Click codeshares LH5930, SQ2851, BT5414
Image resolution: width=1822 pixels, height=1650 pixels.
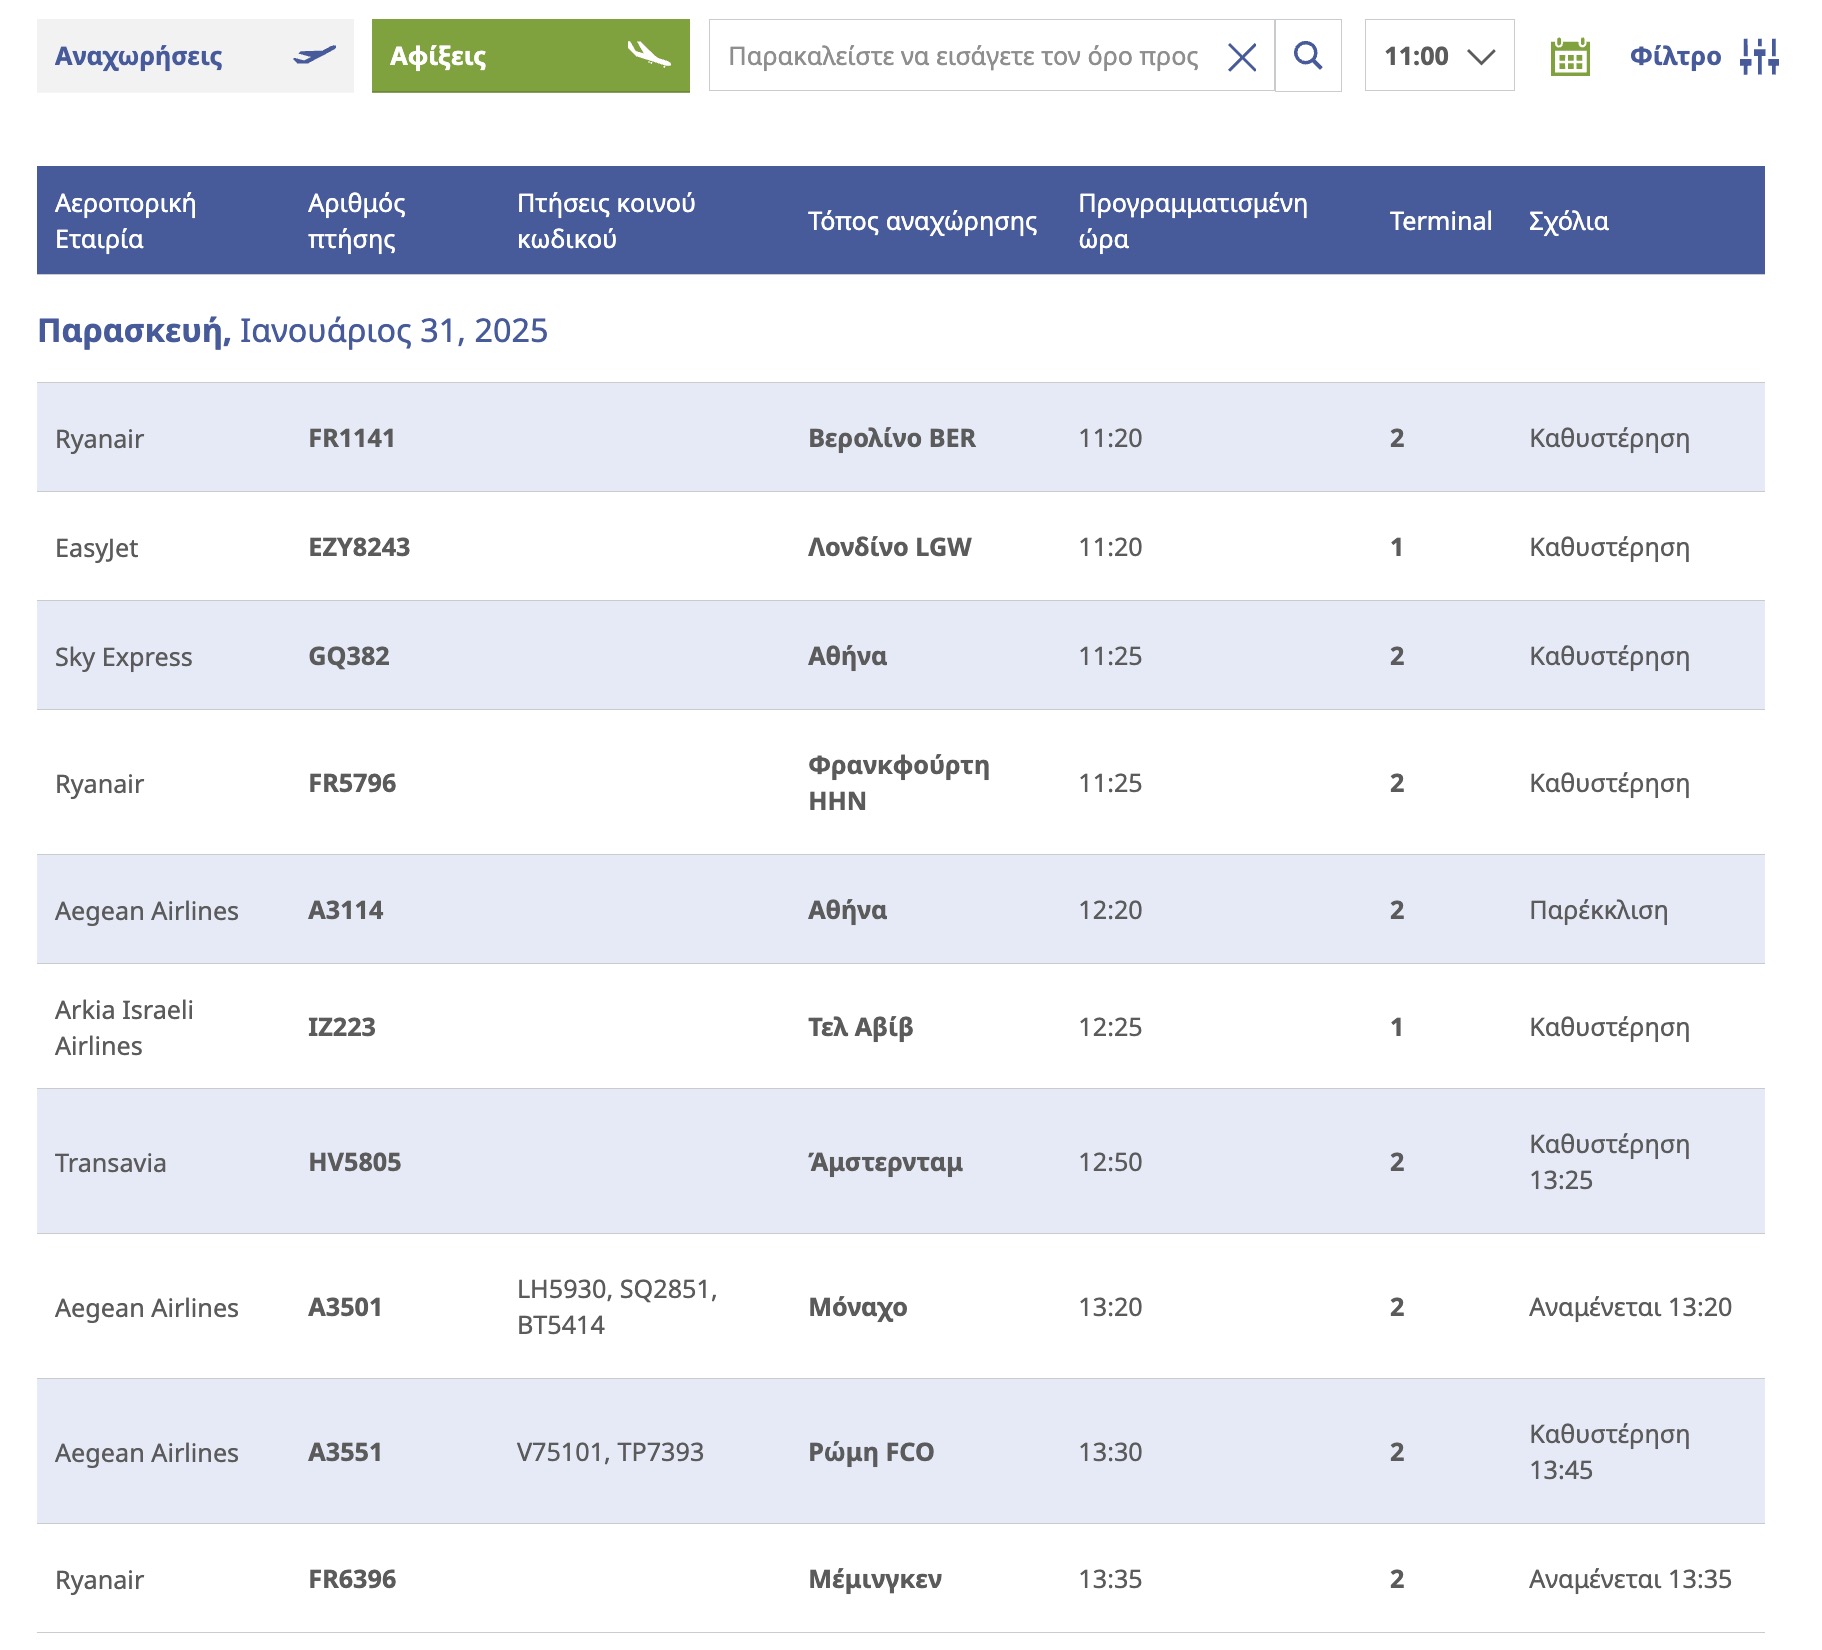[617, 1307]
